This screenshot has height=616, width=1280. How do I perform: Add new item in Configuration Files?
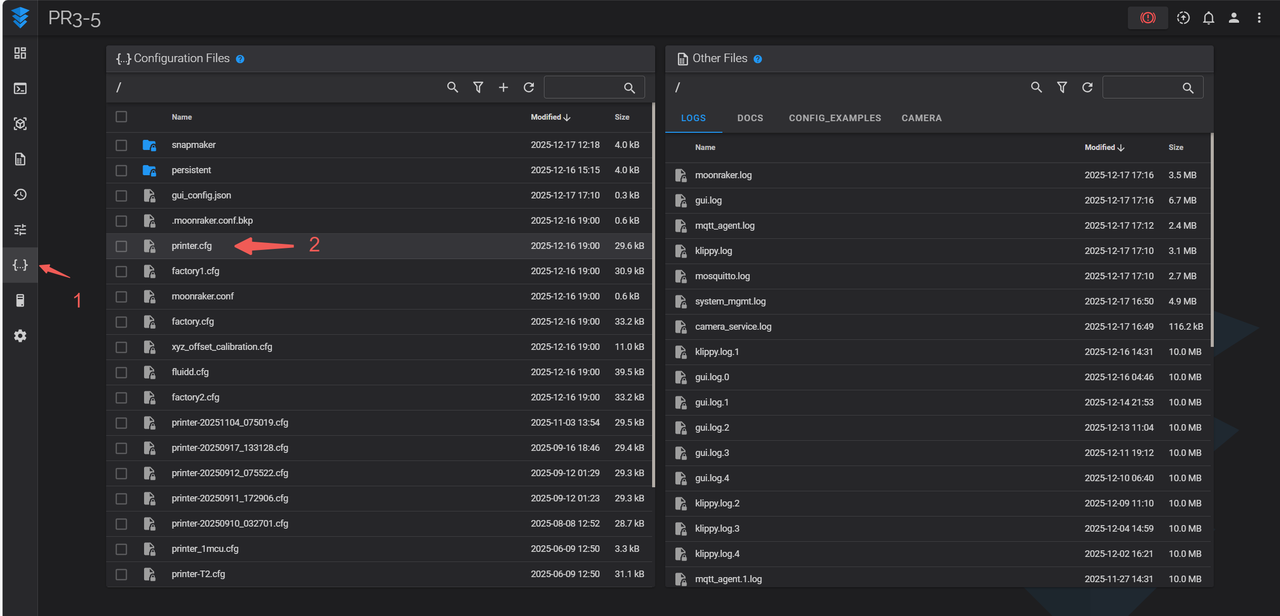click(503, 88)
